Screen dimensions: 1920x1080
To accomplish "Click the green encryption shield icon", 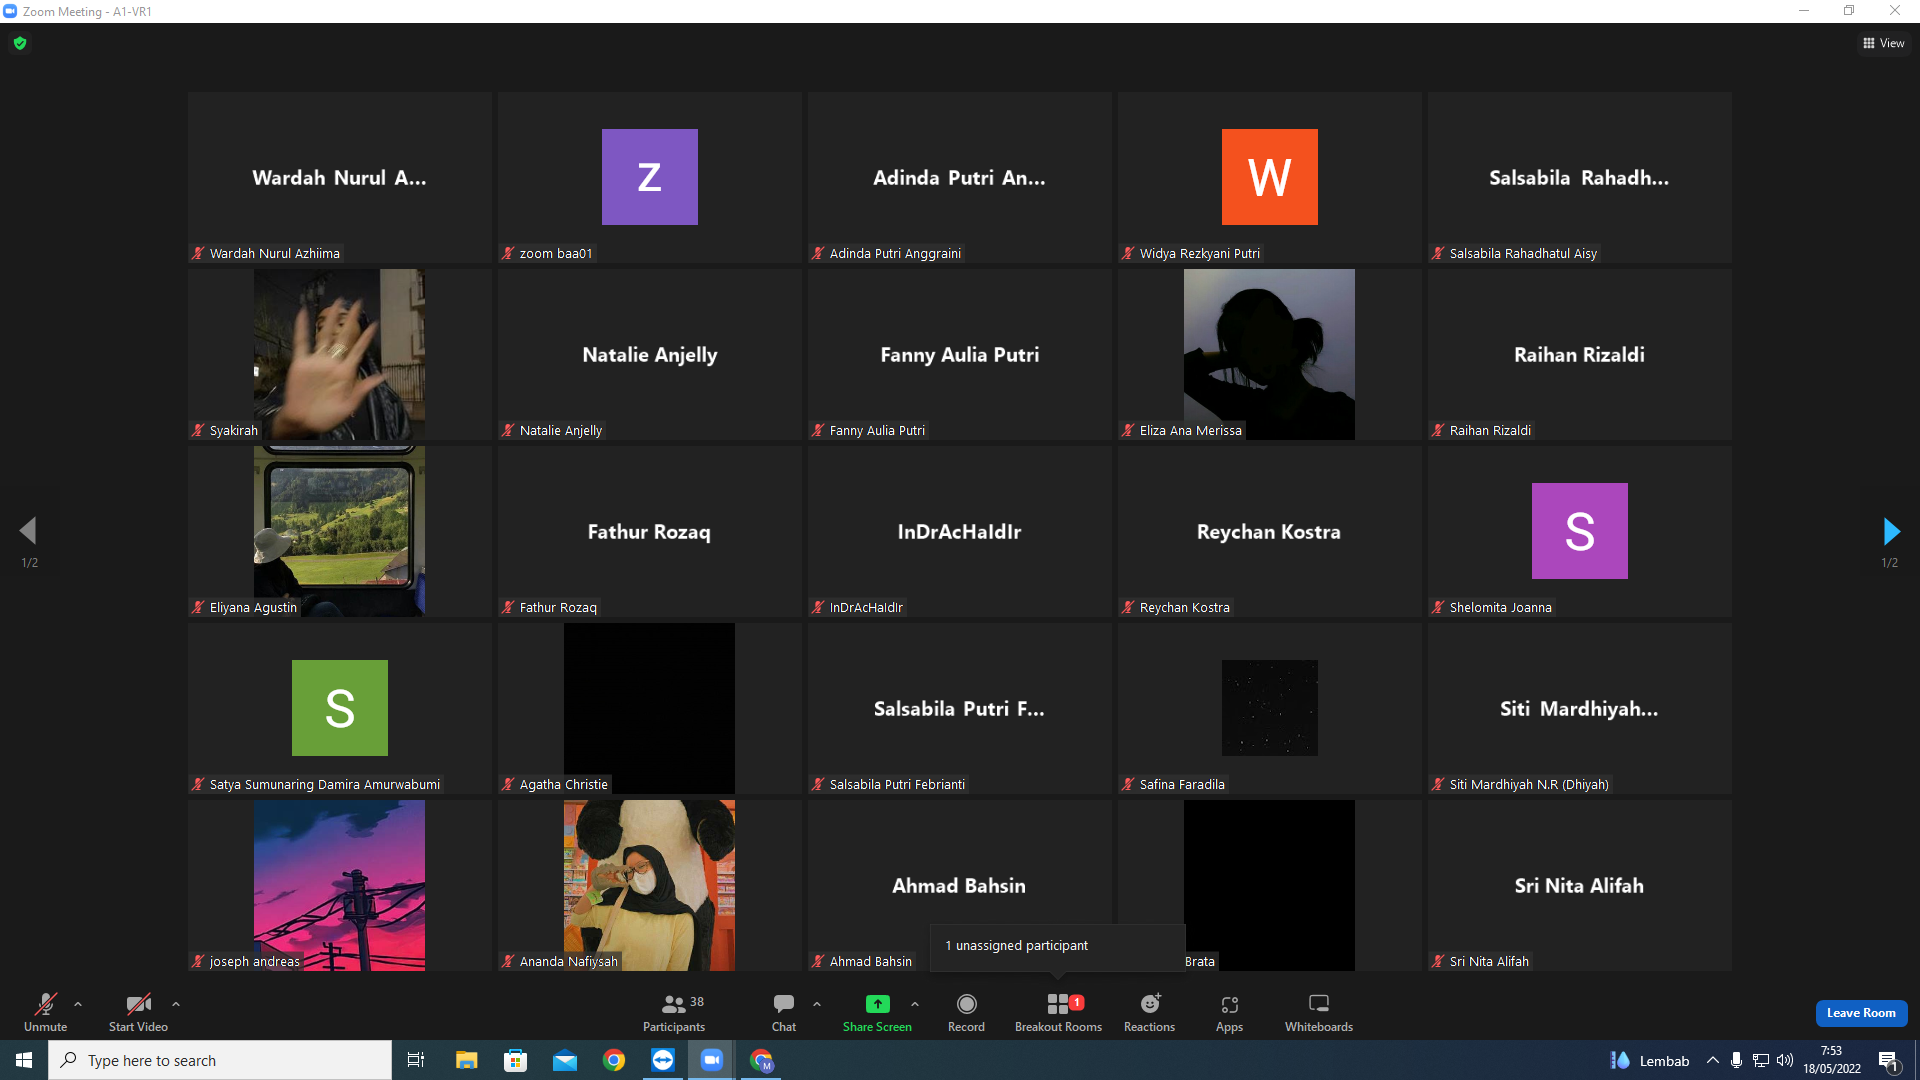I will pos(20,43).
